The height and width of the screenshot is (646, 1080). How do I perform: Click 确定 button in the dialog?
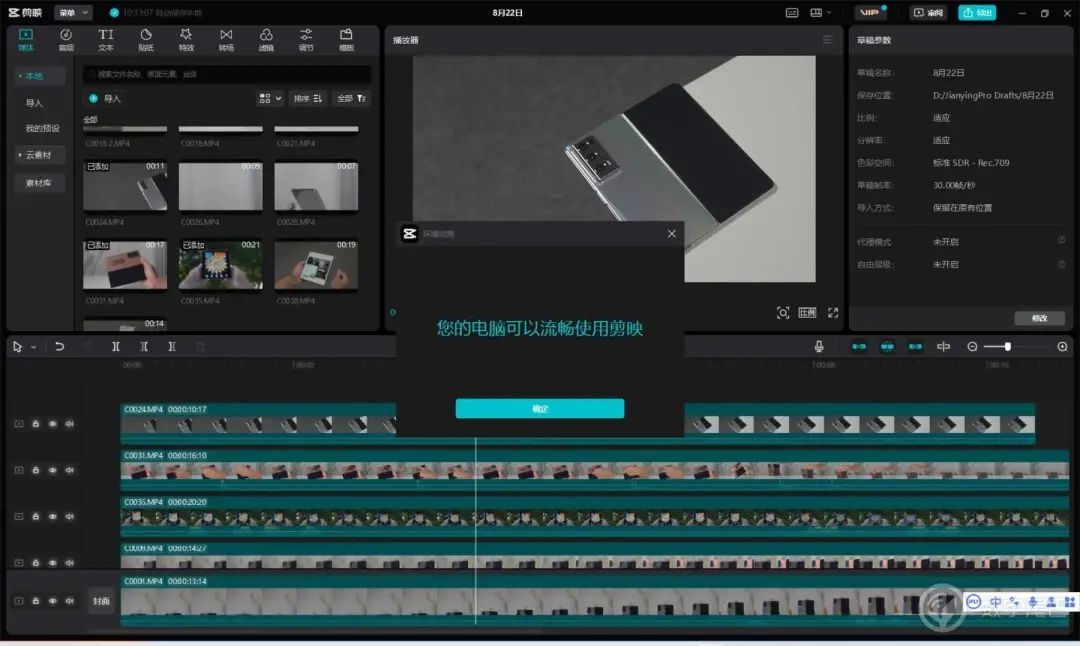click(540, 408)
